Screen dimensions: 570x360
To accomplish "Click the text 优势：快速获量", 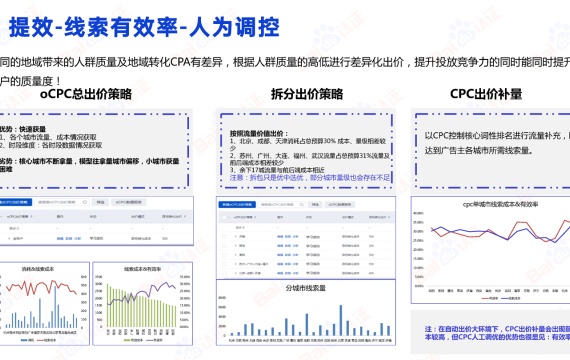I will pos(23,129).
